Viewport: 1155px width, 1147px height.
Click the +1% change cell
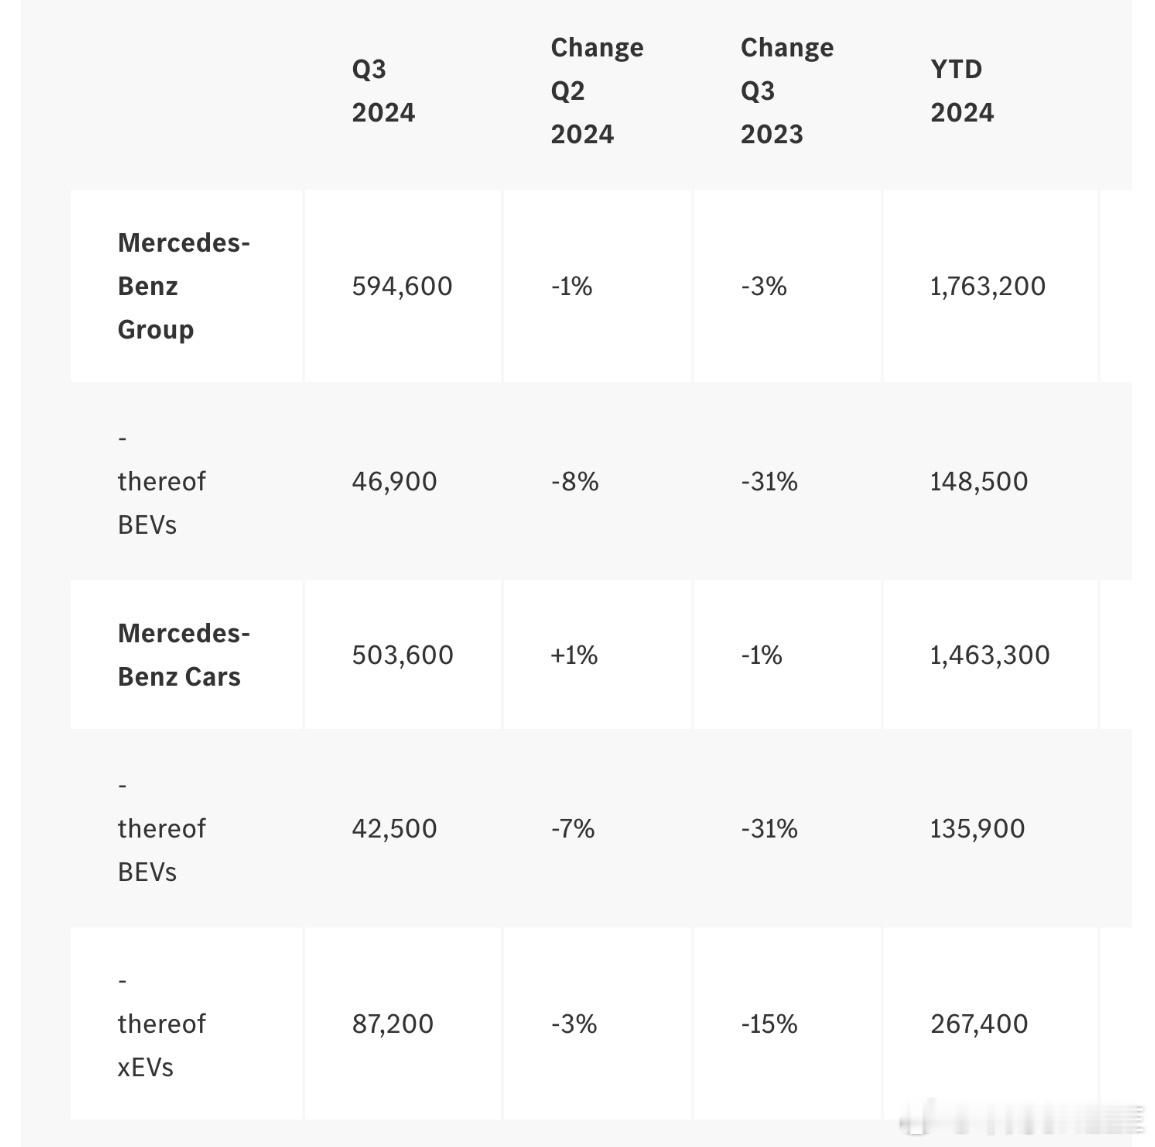point(574,655)
